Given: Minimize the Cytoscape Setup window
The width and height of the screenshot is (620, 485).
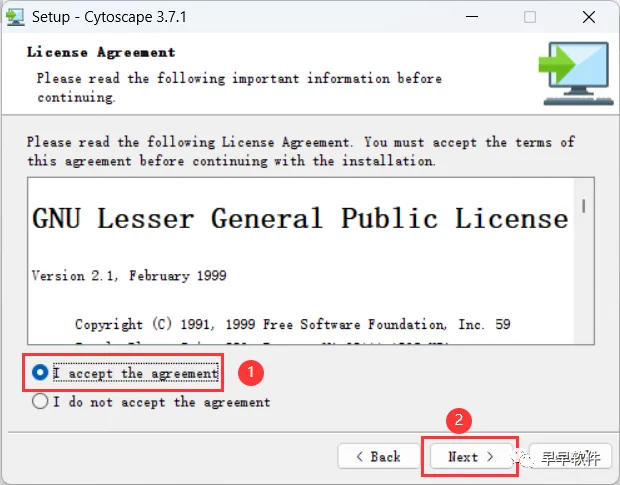Looking at the screenshot, I should point(472,17).
